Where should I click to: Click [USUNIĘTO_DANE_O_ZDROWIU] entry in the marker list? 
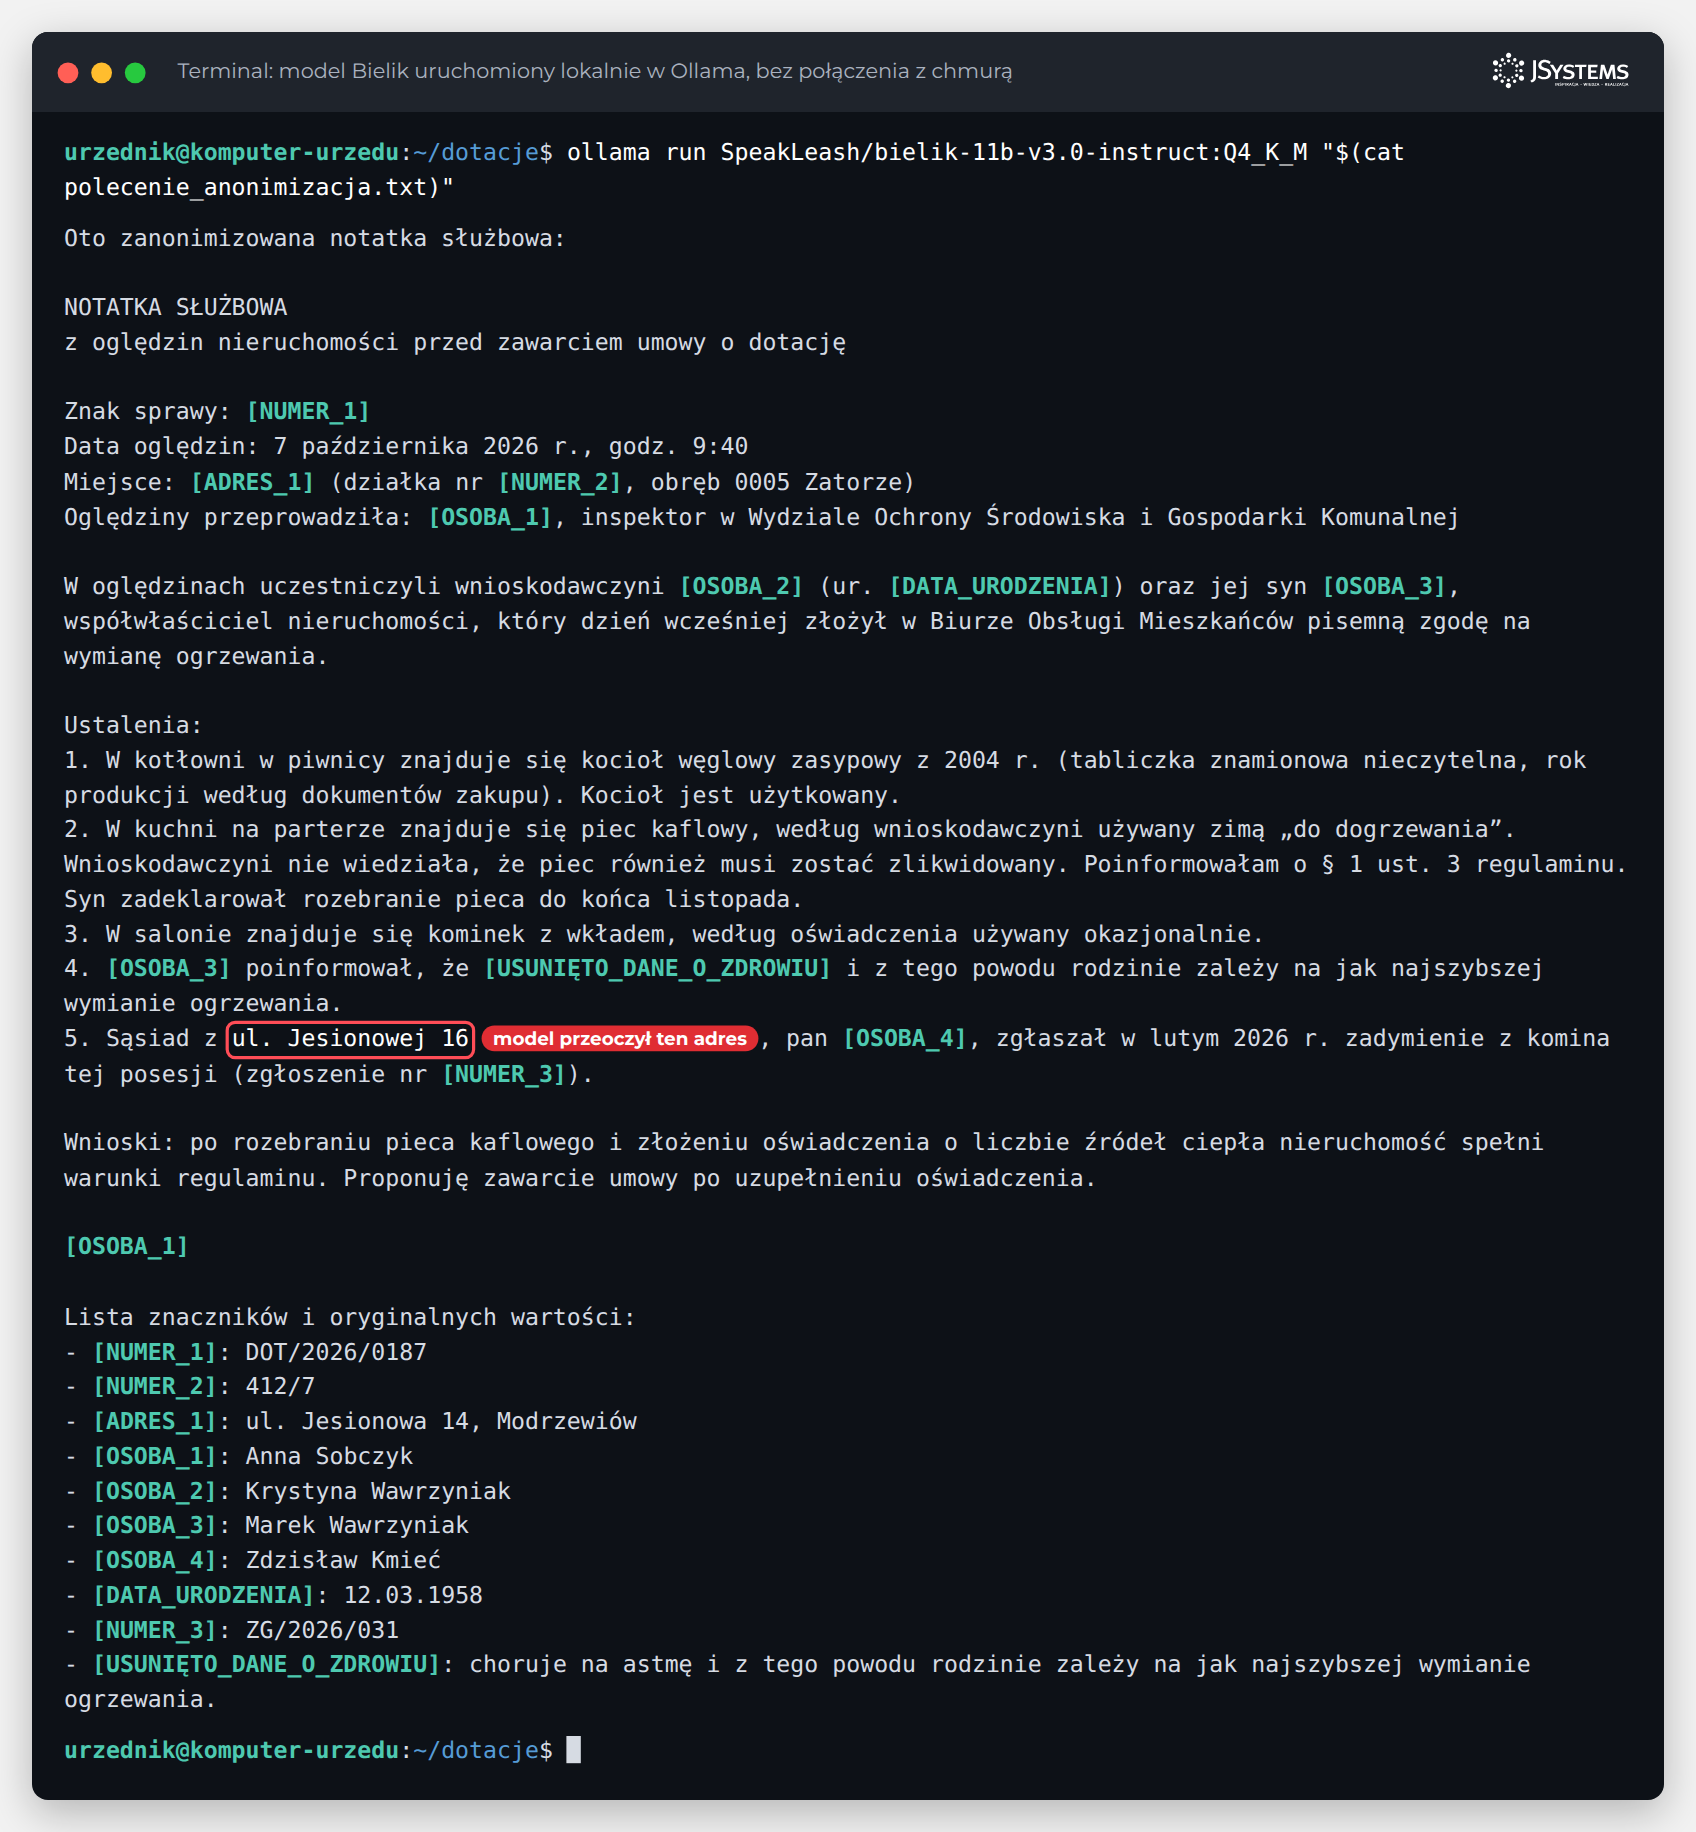point(267,1664)
